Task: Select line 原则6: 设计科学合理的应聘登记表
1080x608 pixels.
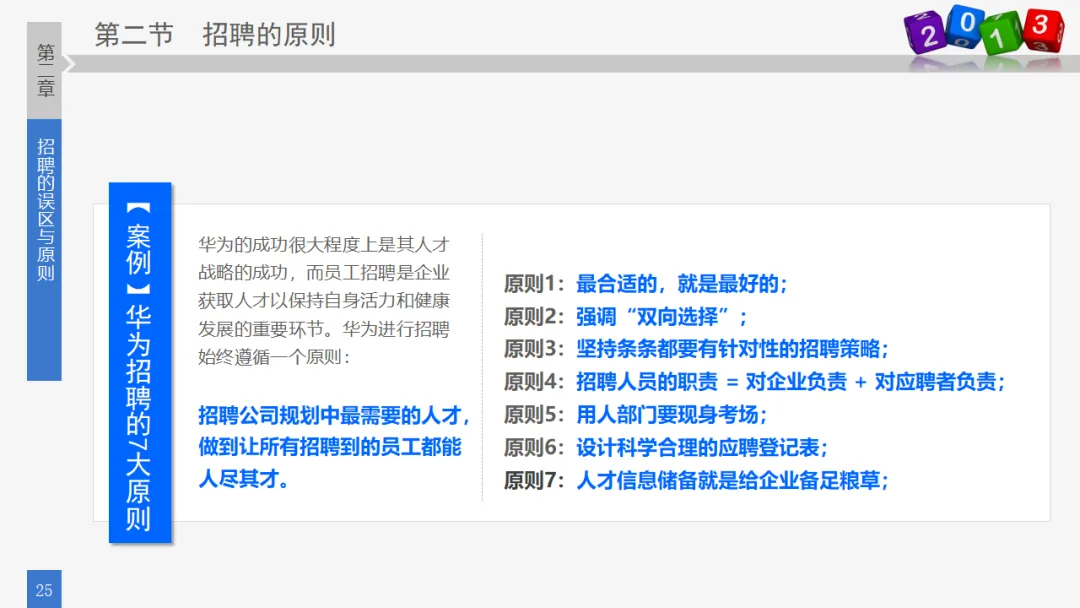Action: pyautogui.click(x=665, y=448)
